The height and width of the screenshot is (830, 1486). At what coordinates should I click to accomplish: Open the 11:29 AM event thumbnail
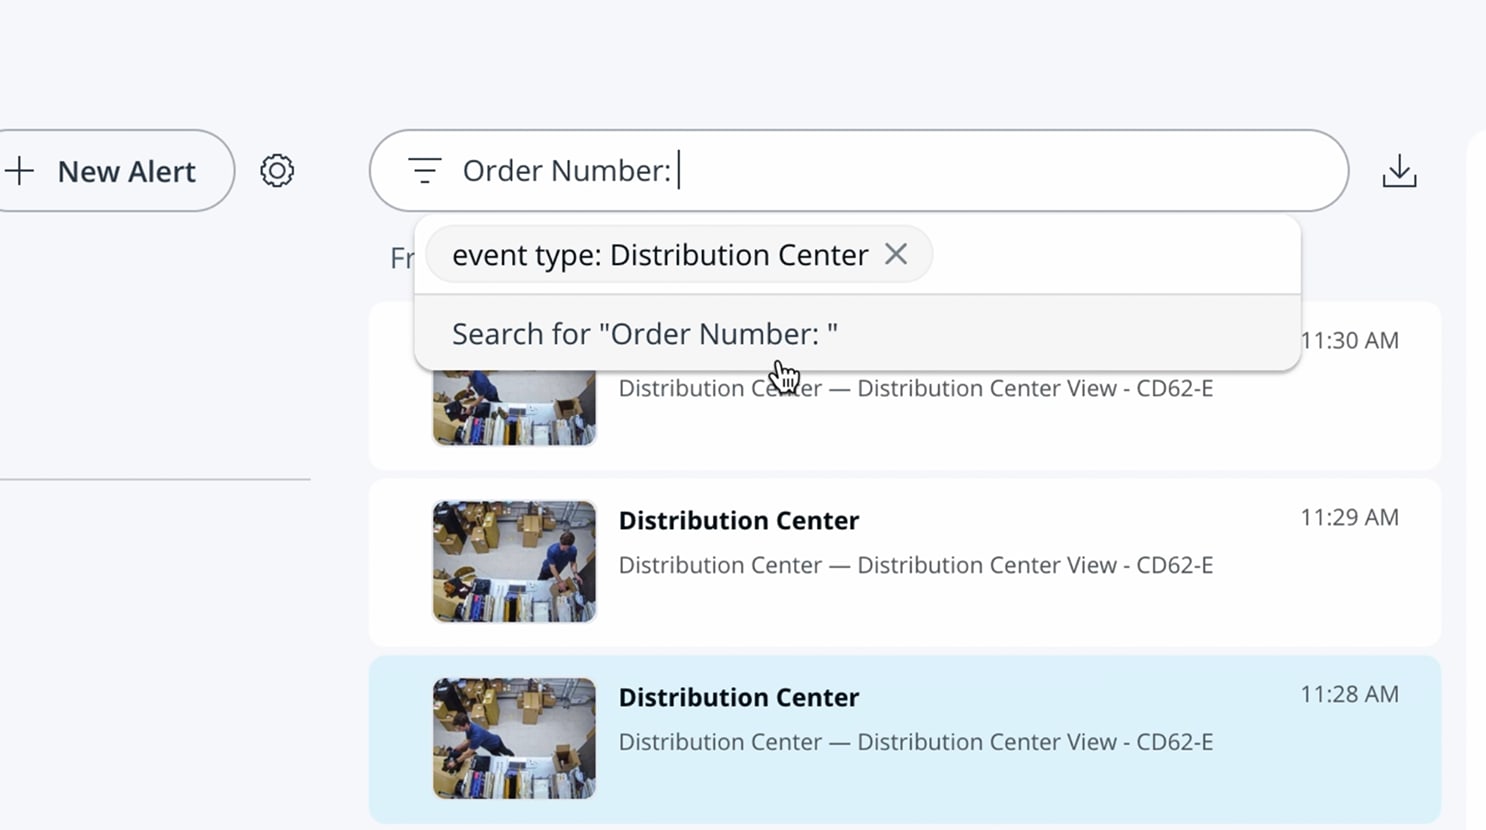[x=514, y=562]
